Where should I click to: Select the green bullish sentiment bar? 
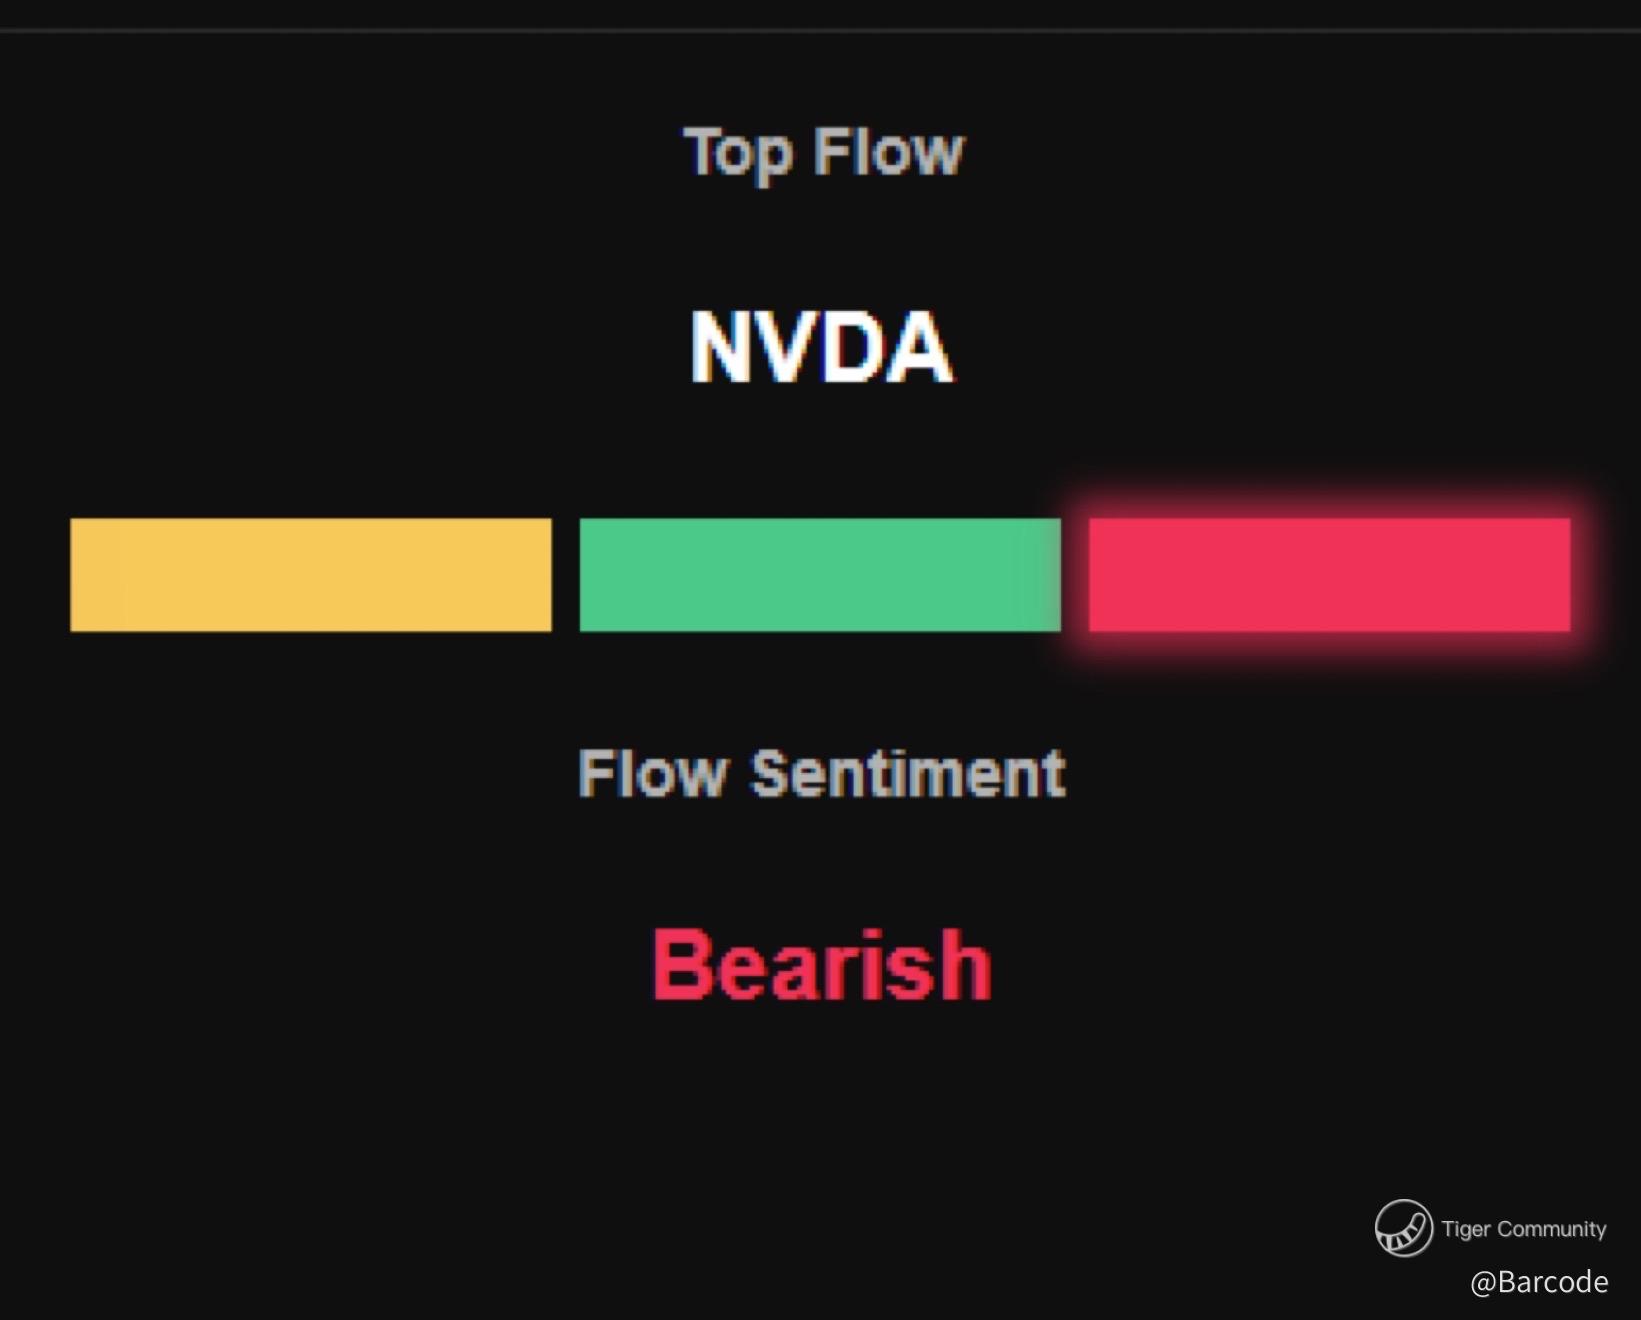[x=820, y=575]
